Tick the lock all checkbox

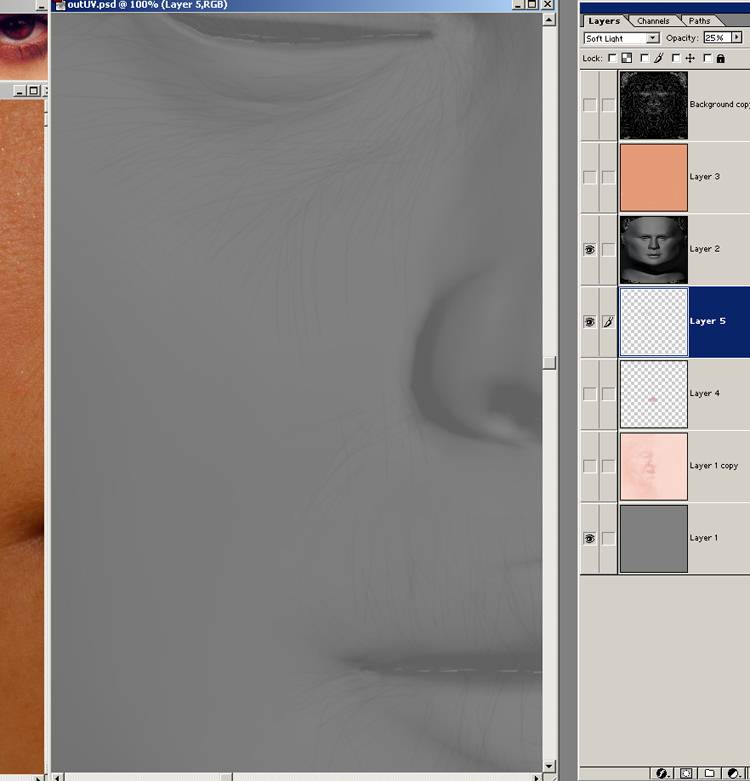point(707,59)
